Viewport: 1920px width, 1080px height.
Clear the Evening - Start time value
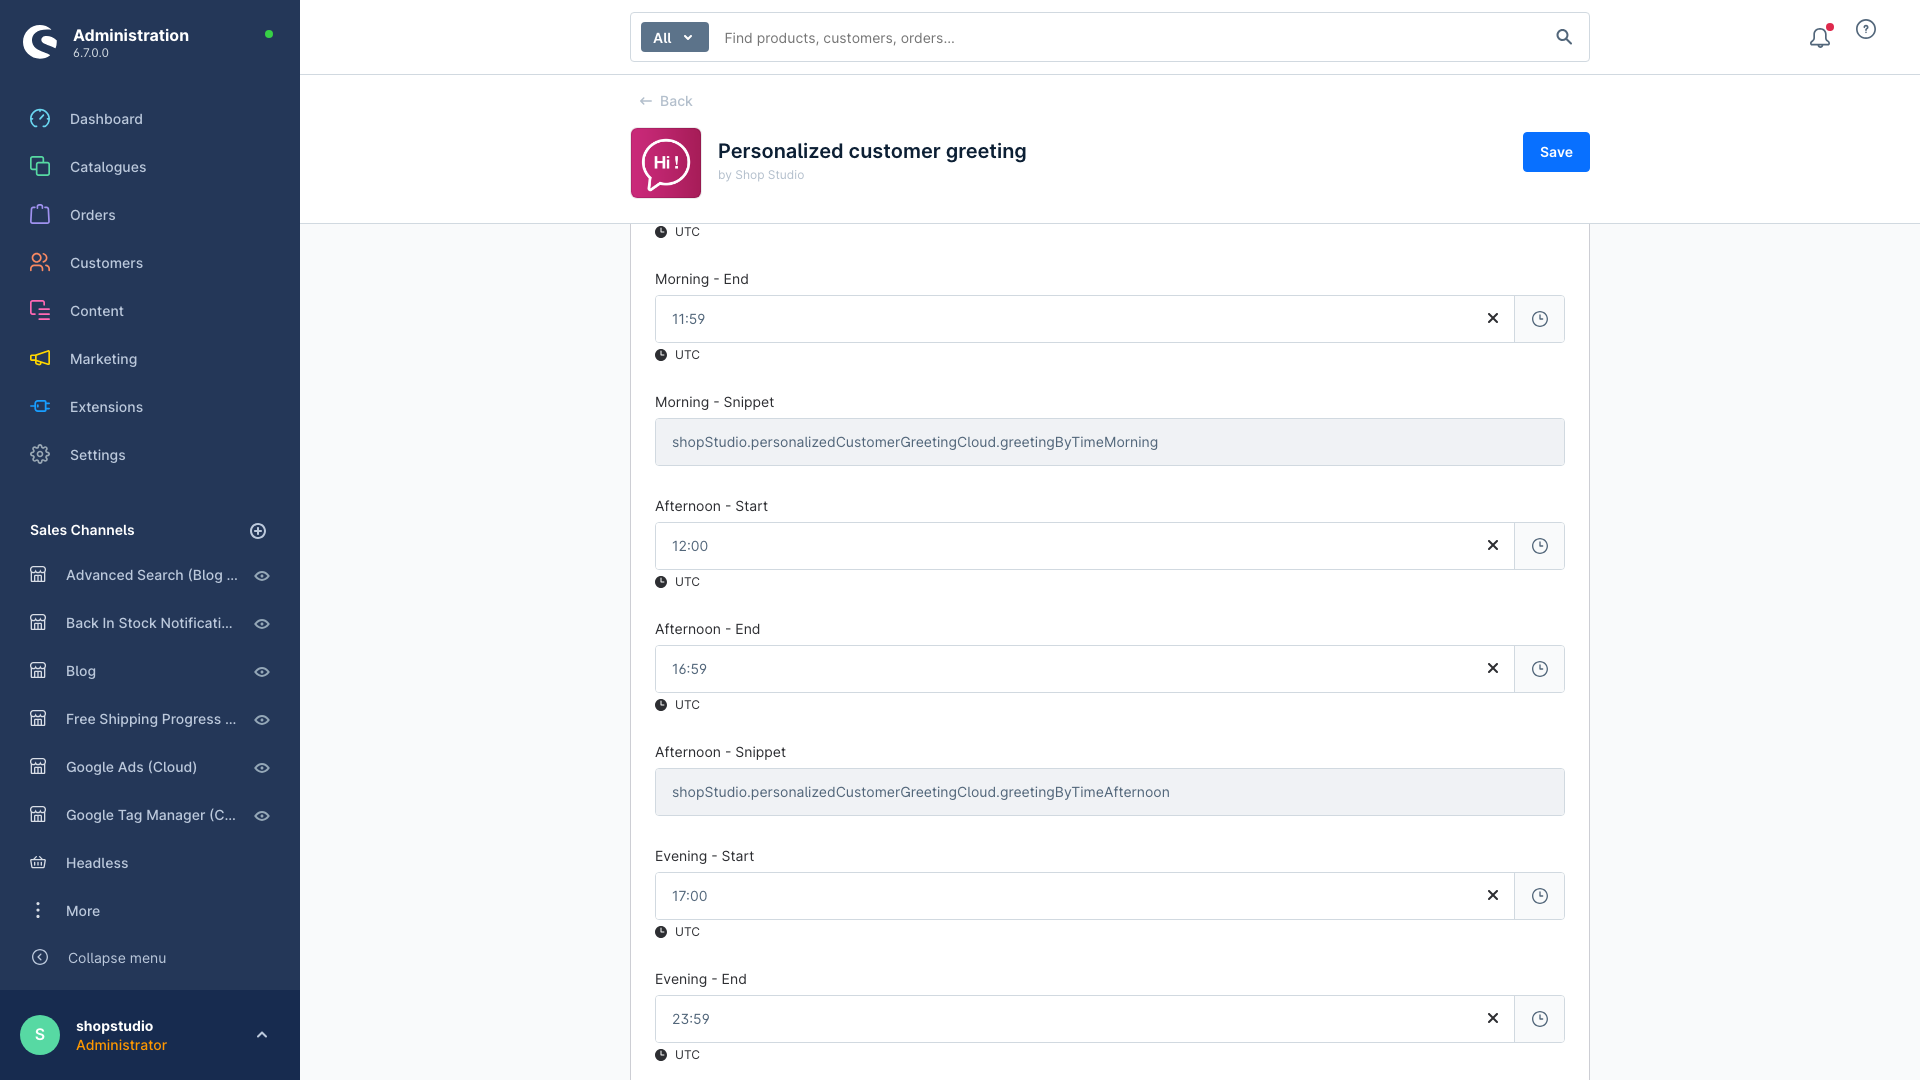1493,895
